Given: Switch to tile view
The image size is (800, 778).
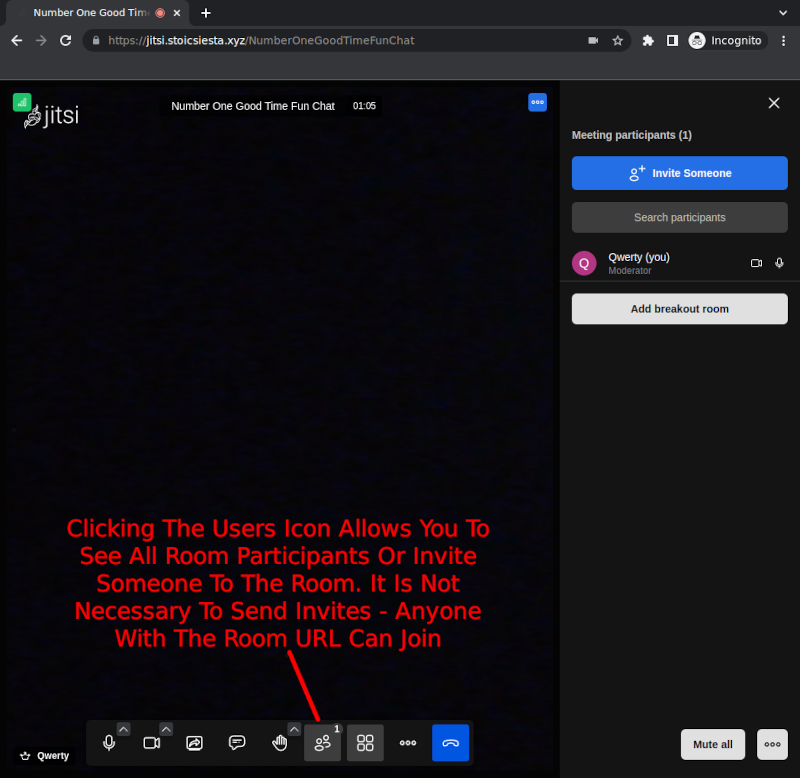Looking at the screenshot, I should click(365, 743).
